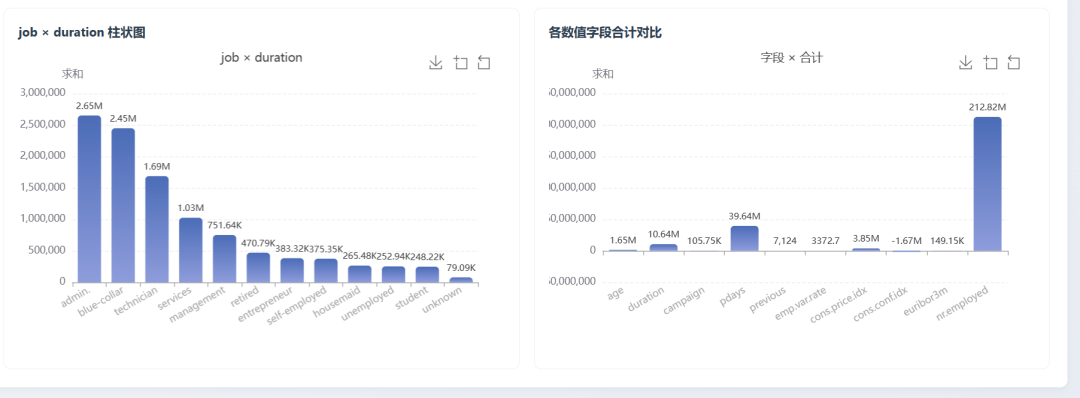The image size is (1080, 398).
Task: Click the management bar
Action: pyautogui.click(x=225, y=259)
